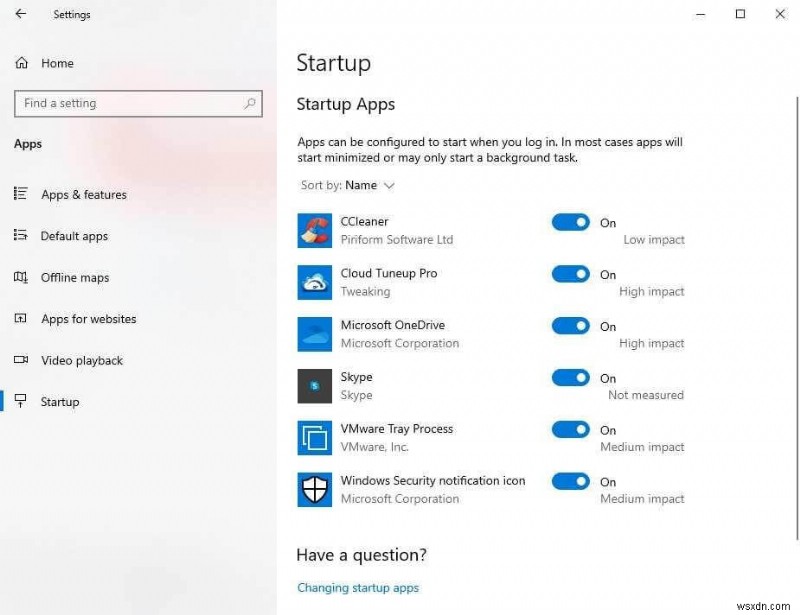The image size is (800, 615).
Task: Click the Skype app icon
Action: pyautogui.click(x=313, y=386)
